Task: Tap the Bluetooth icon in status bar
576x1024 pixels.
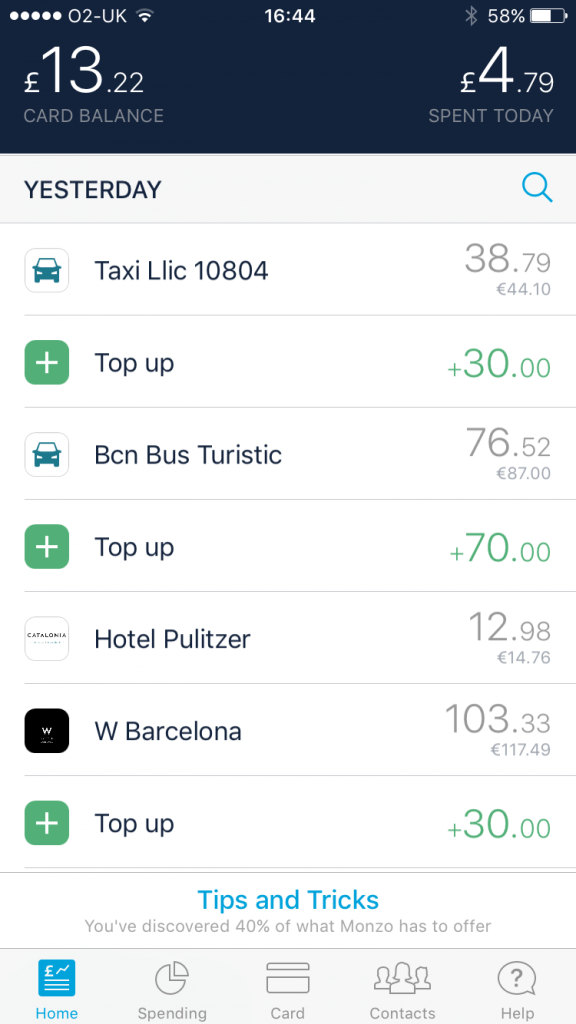Action: click(471, 16)
